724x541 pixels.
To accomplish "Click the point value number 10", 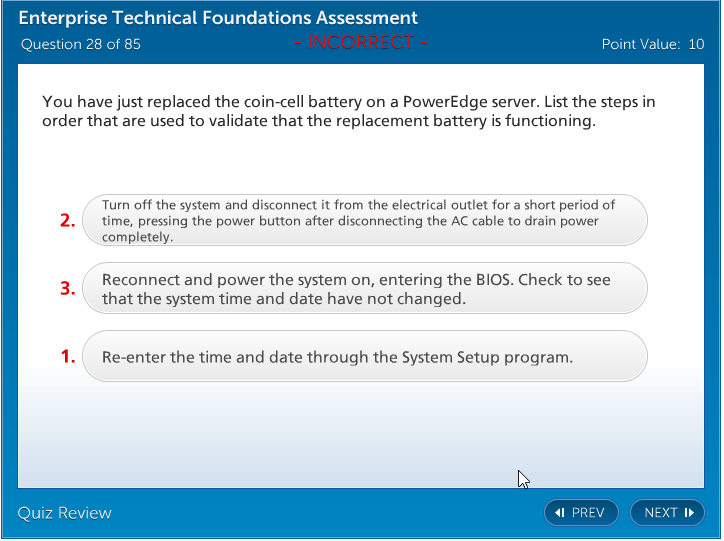I will tap(696, 44).
